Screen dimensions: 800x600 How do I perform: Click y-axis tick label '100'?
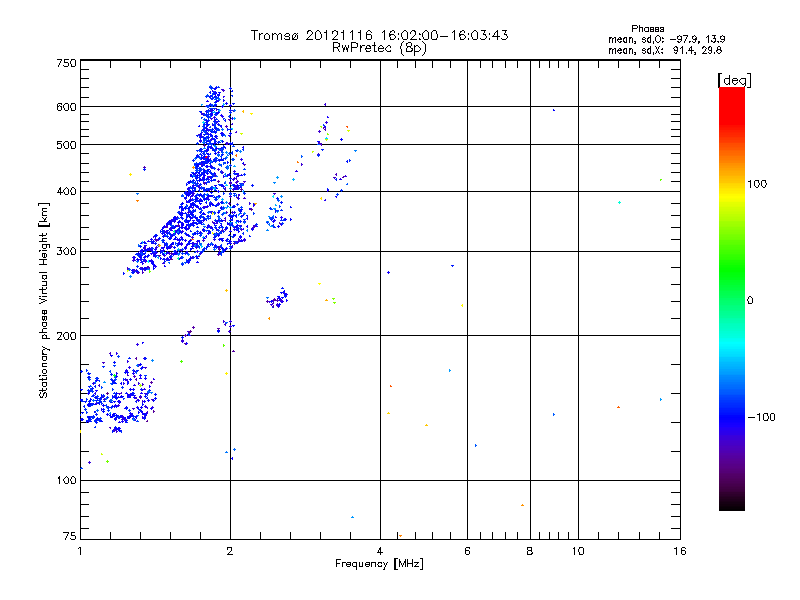(x=66, y=481)
